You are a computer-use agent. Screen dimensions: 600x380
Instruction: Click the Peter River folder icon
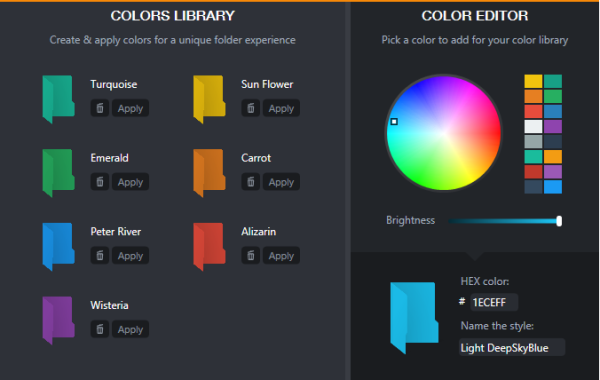(58, 246)
